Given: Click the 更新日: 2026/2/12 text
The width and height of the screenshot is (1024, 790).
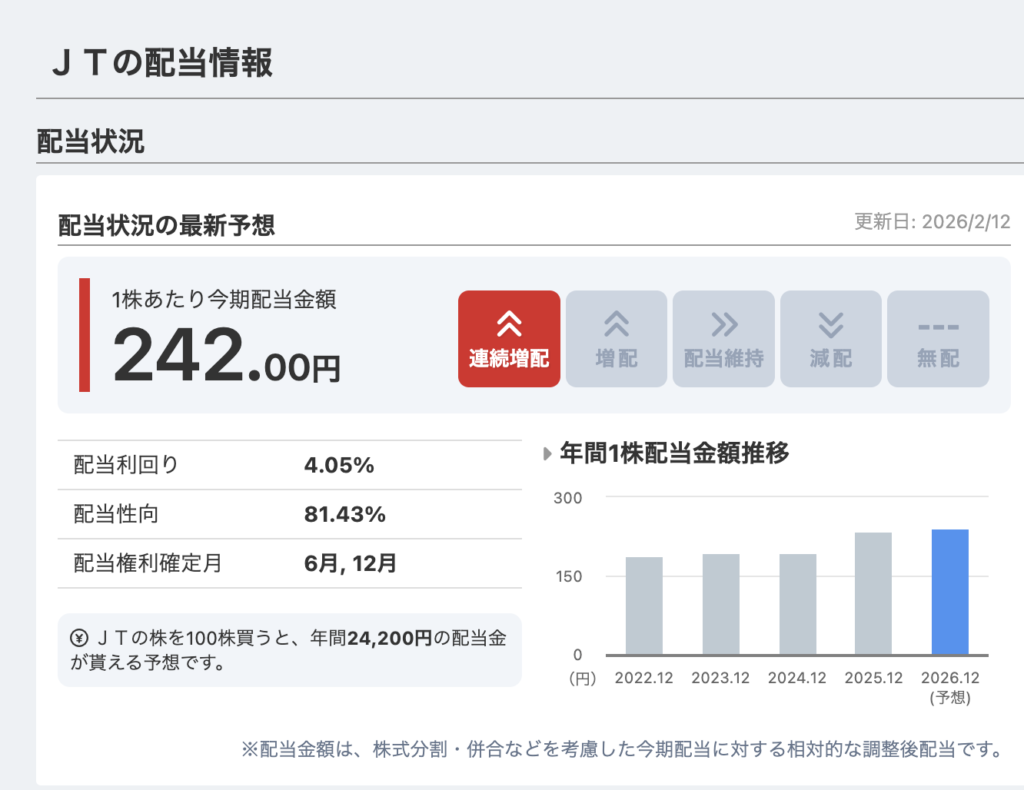Looking at the screenshot, I should tap(933, 222).
